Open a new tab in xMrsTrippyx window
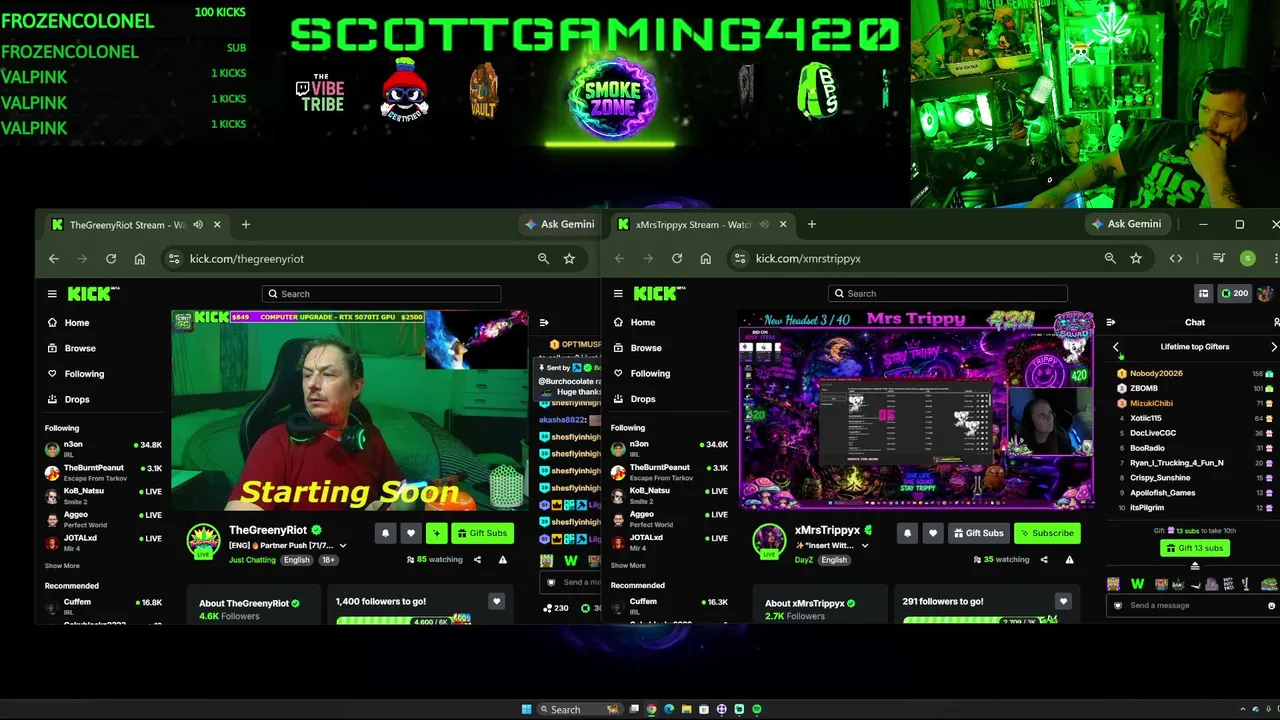1280x720 pixels. (x=812, y=225)
